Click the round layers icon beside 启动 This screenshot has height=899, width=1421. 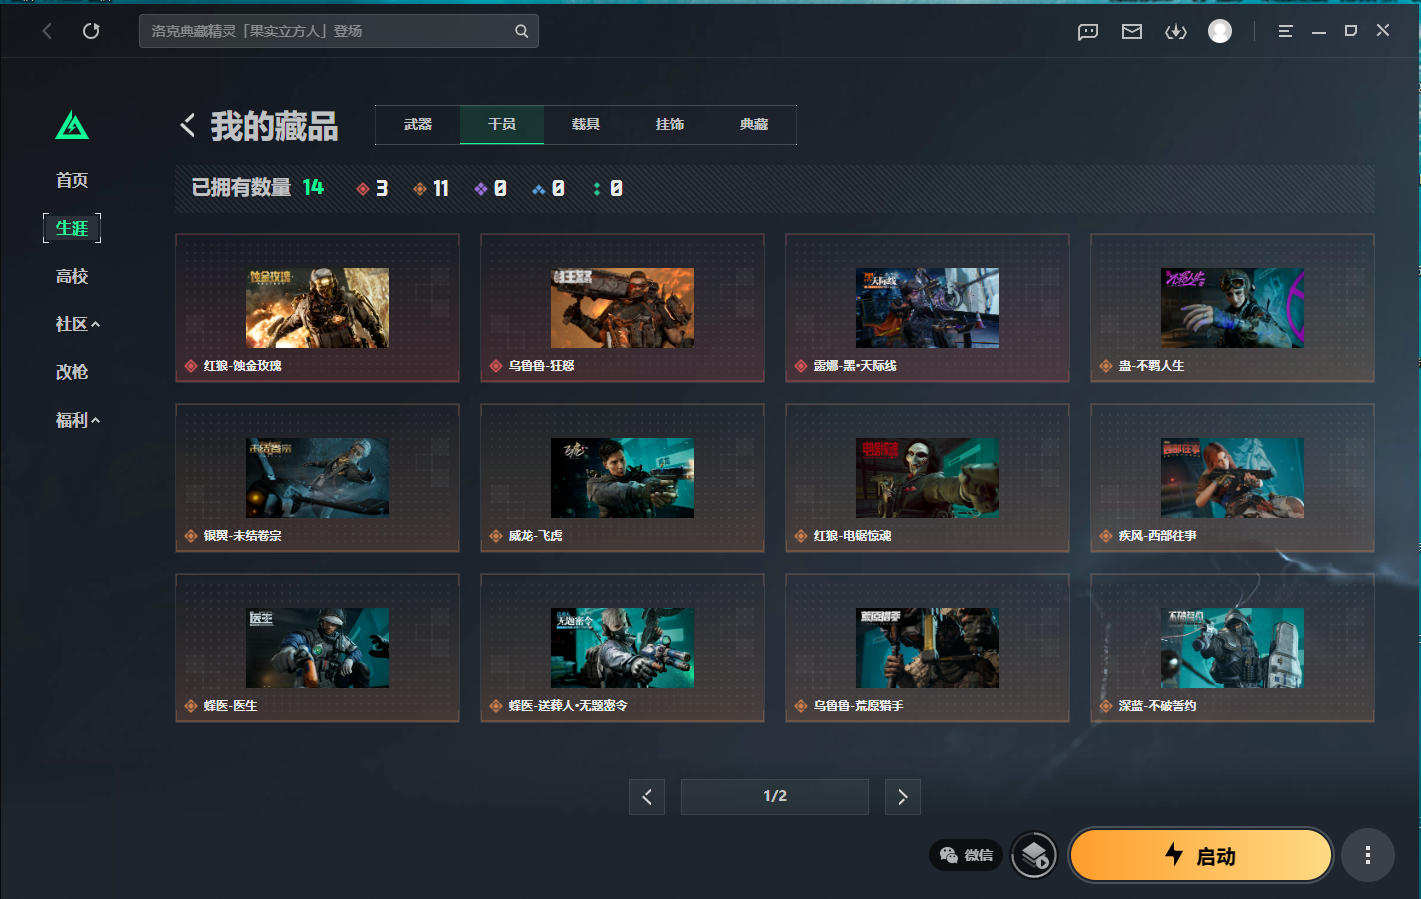1034,855
